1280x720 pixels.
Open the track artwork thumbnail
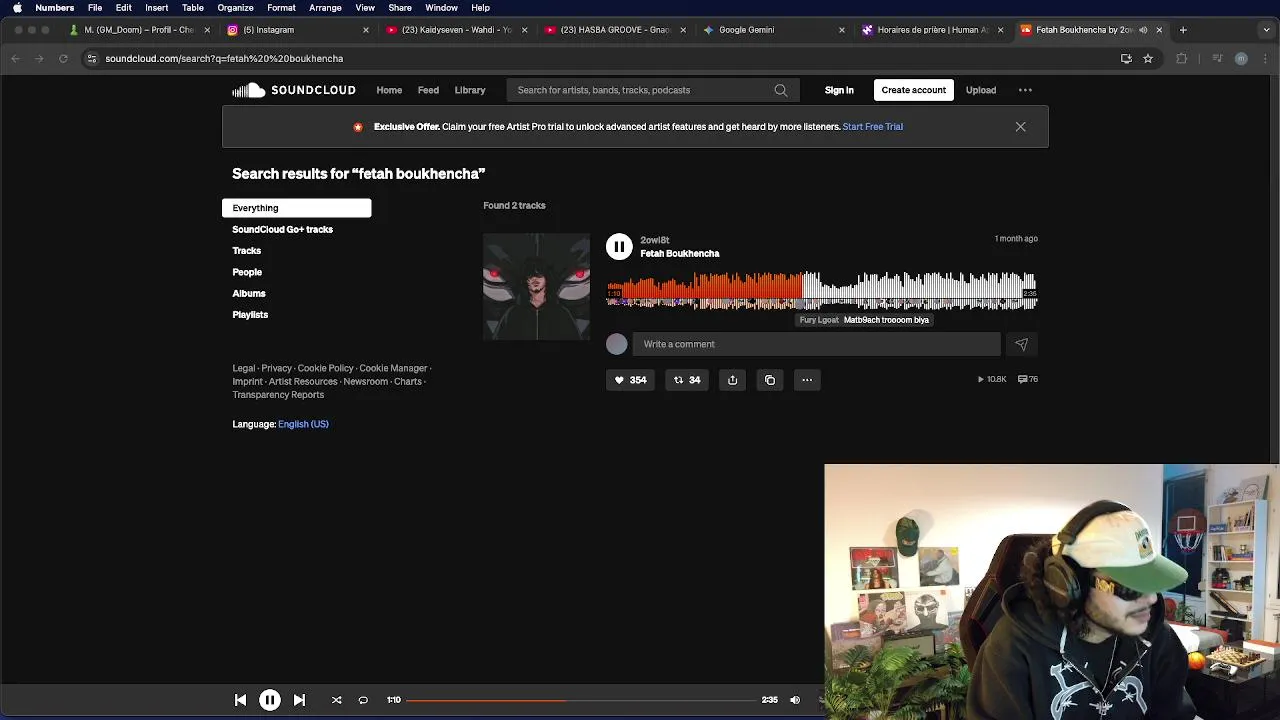tap(537, 287)
